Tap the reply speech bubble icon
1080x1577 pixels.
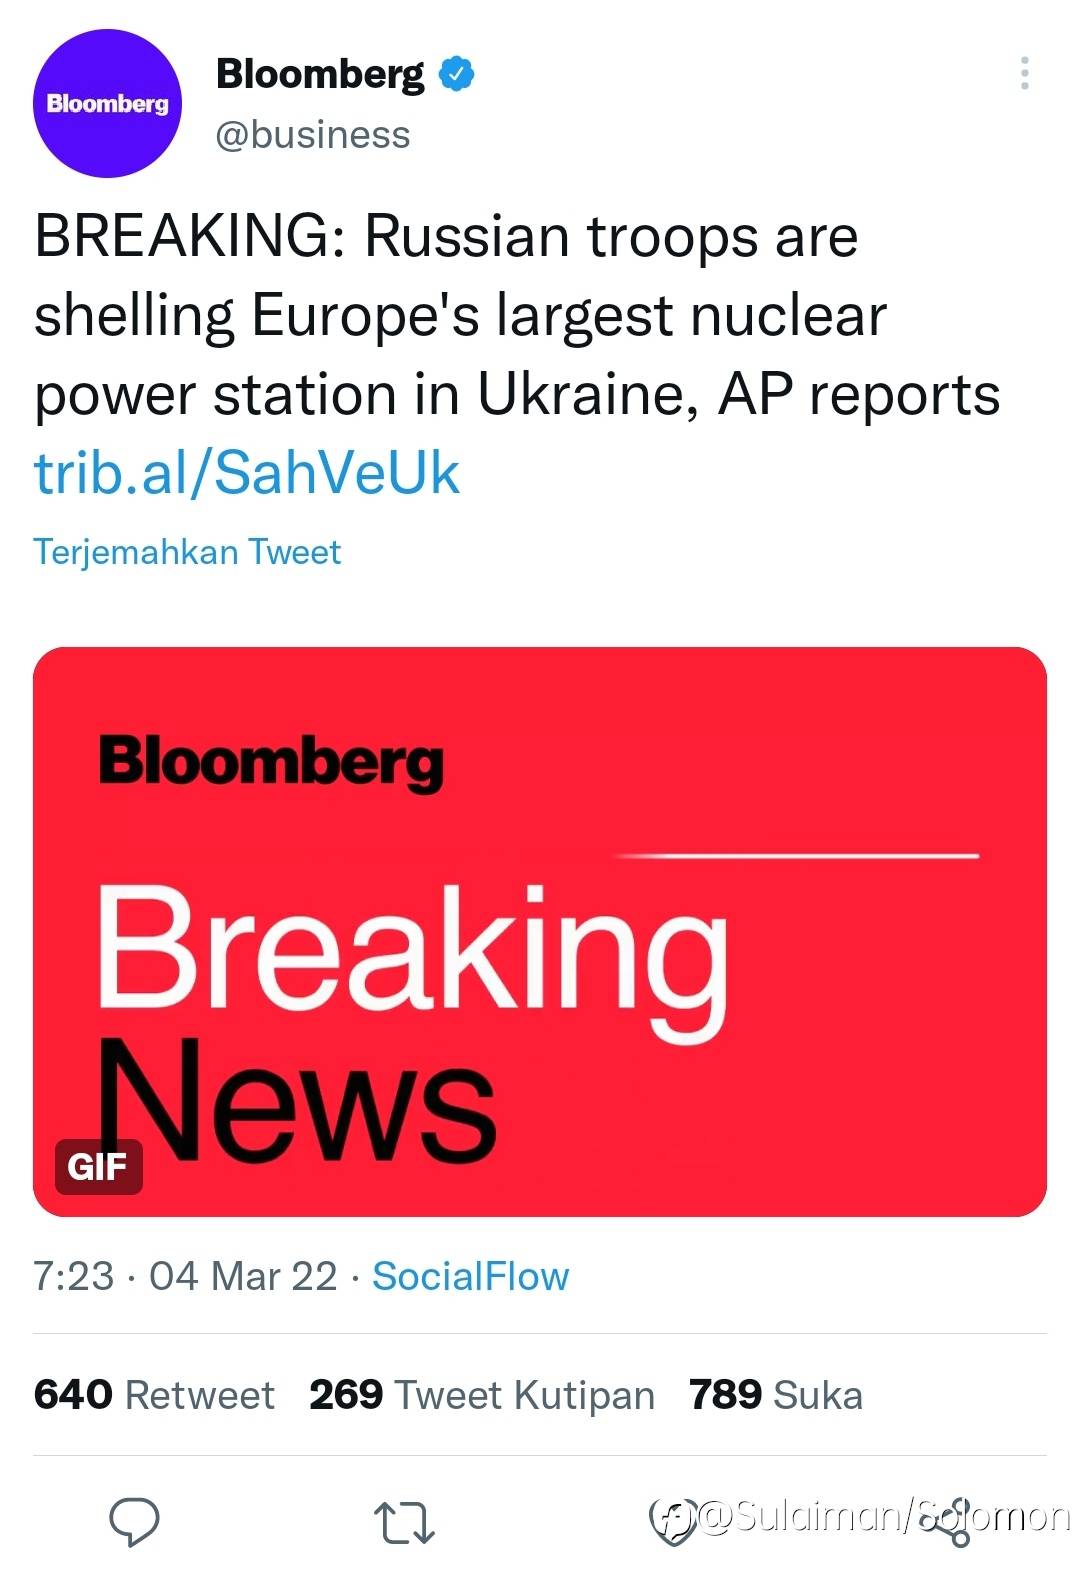[x=134, y=1521]
